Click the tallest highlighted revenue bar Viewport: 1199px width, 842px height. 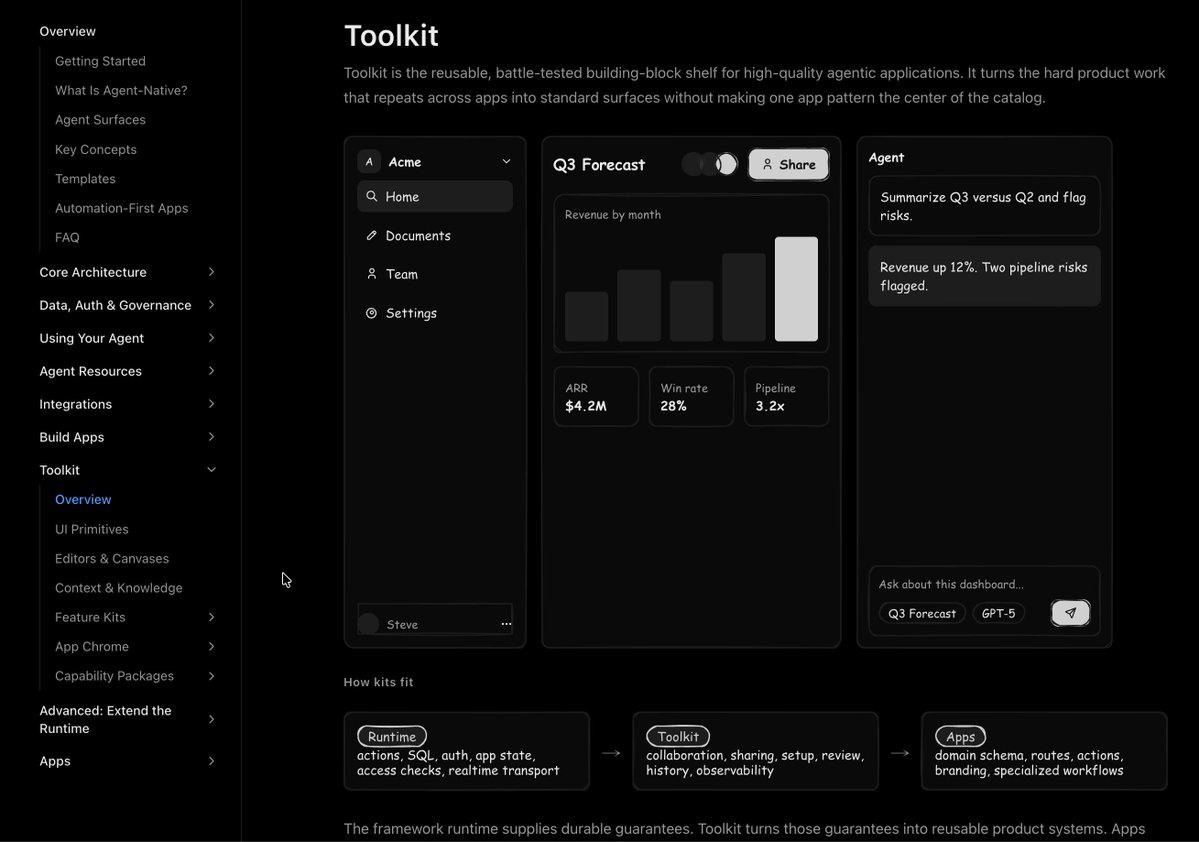(796, 289)
